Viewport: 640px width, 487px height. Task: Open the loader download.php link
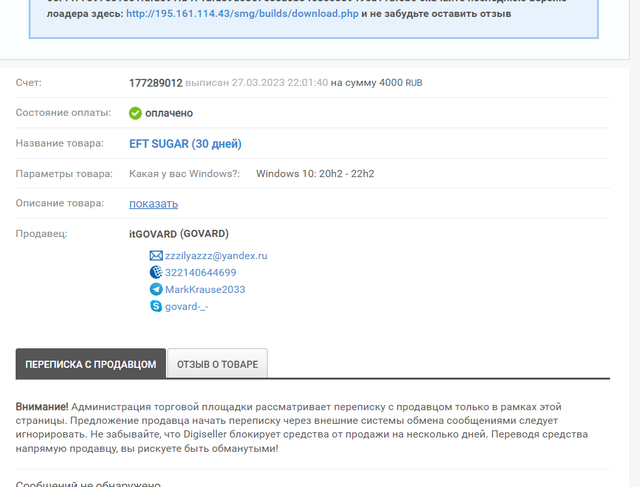pos(242,13)
